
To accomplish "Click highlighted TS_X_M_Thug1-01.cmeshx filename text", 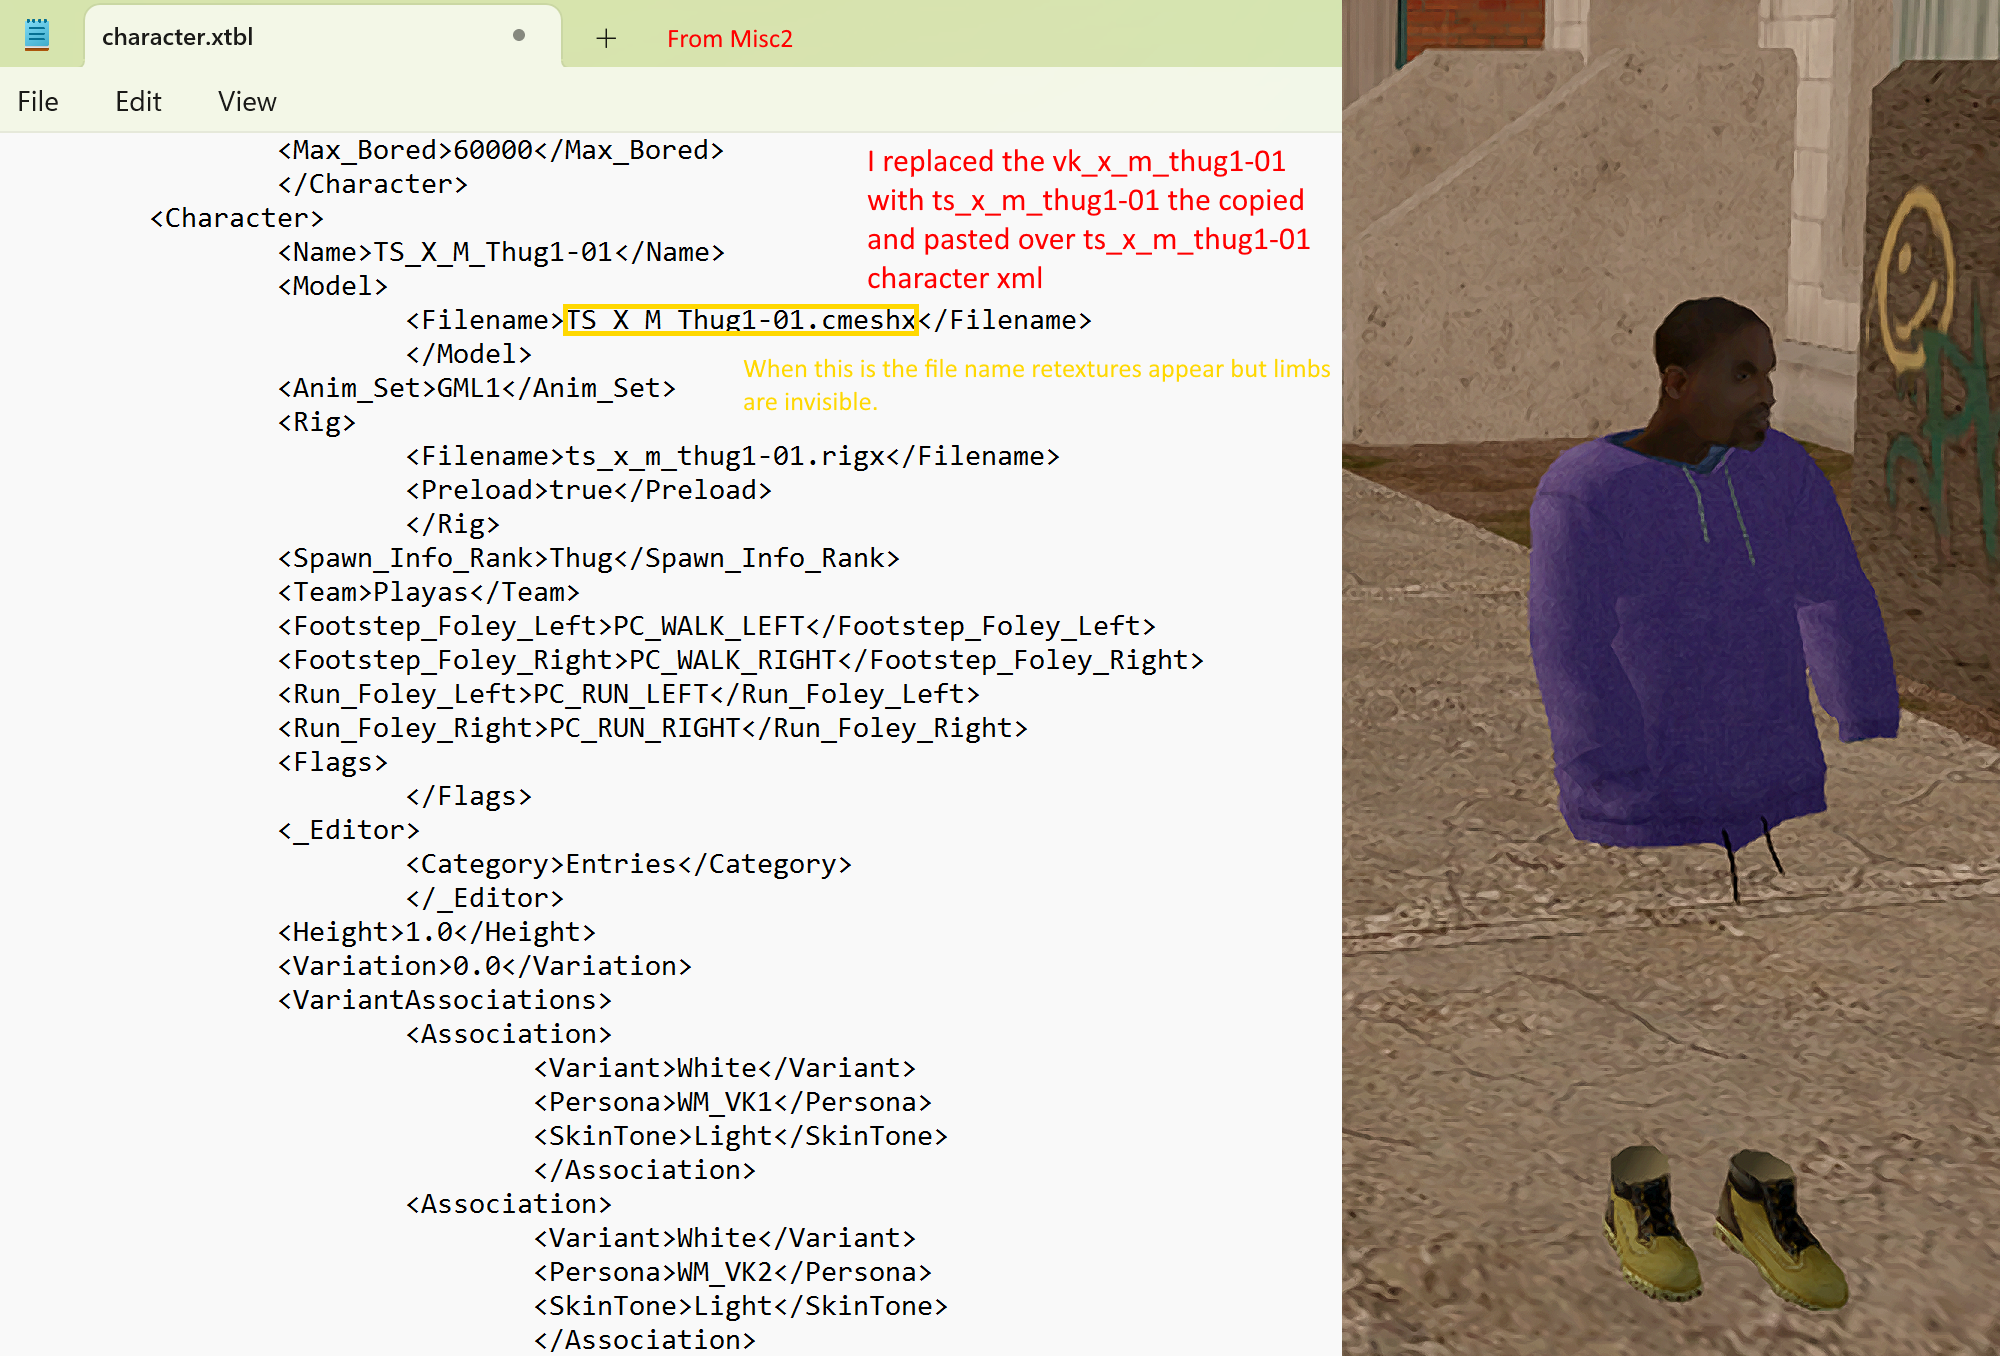I will [741, 320].
